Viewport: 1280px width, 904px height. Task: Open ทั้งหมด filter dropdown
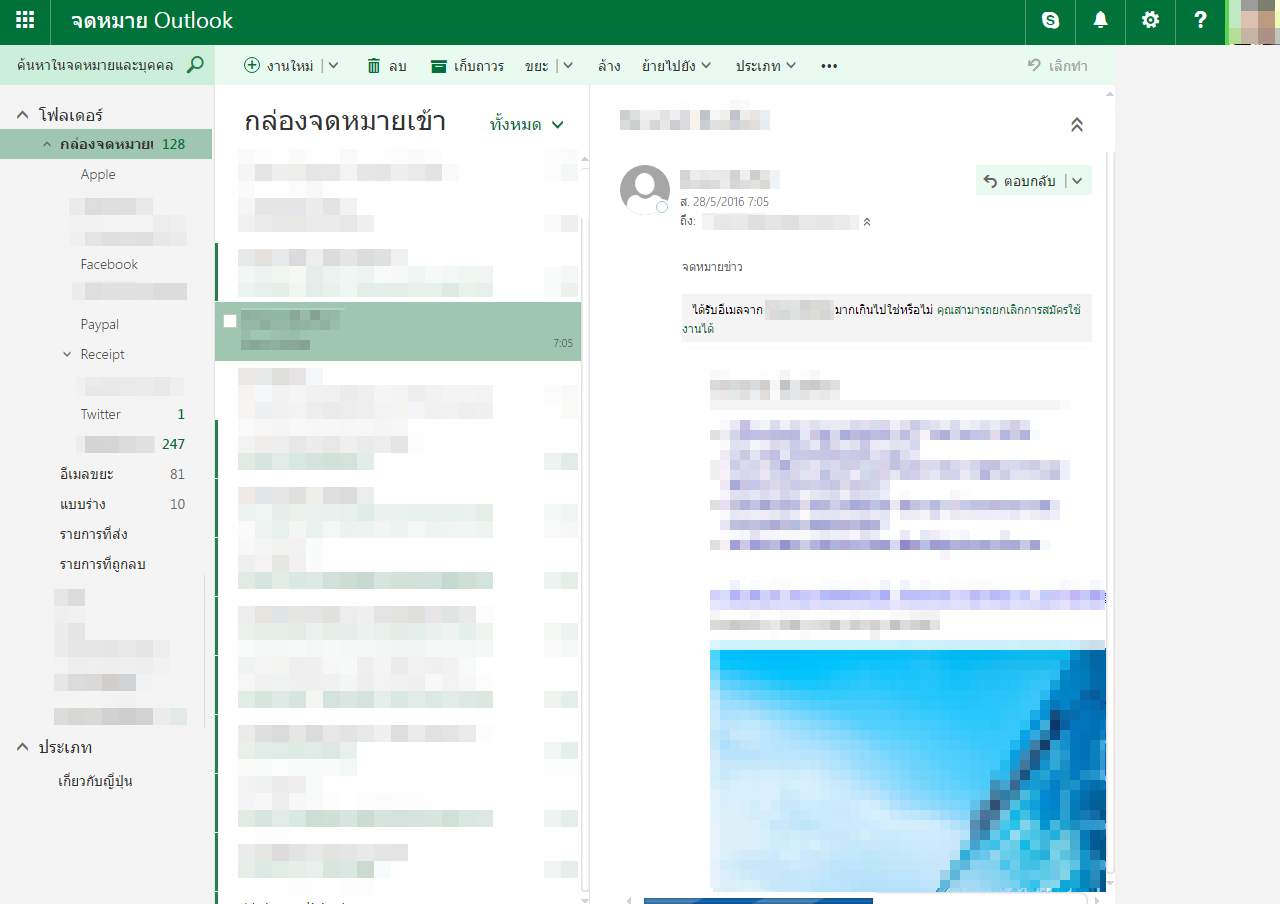click(527, 125)
